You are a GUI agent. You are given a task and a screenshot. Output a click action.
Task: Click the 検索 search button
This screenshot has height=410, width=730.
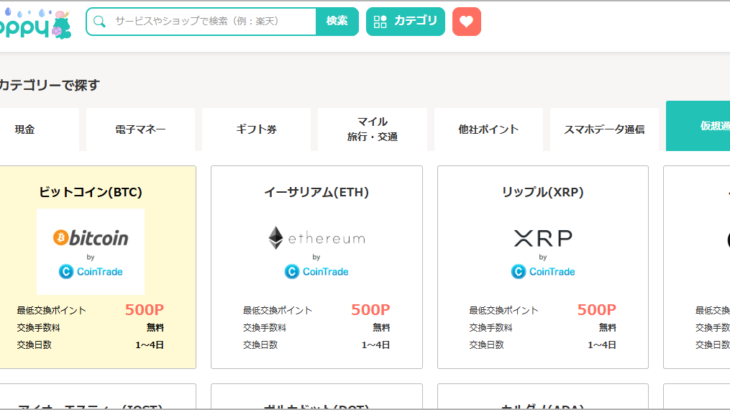(x=337, y=21)
